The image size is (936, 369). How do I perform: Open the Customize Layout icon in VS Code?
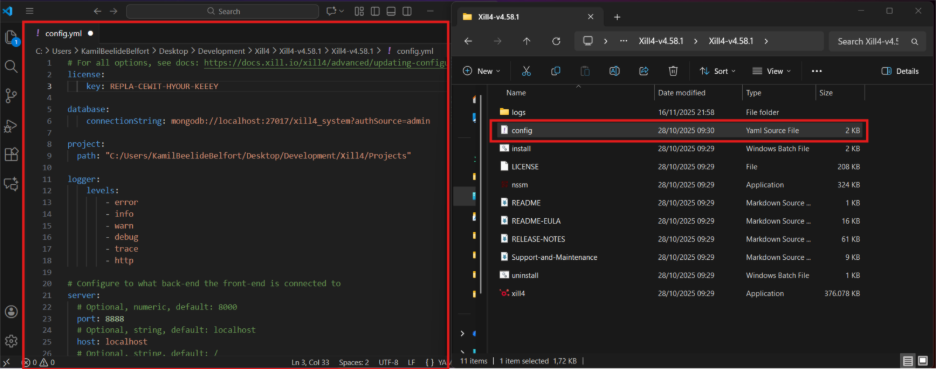359,11
